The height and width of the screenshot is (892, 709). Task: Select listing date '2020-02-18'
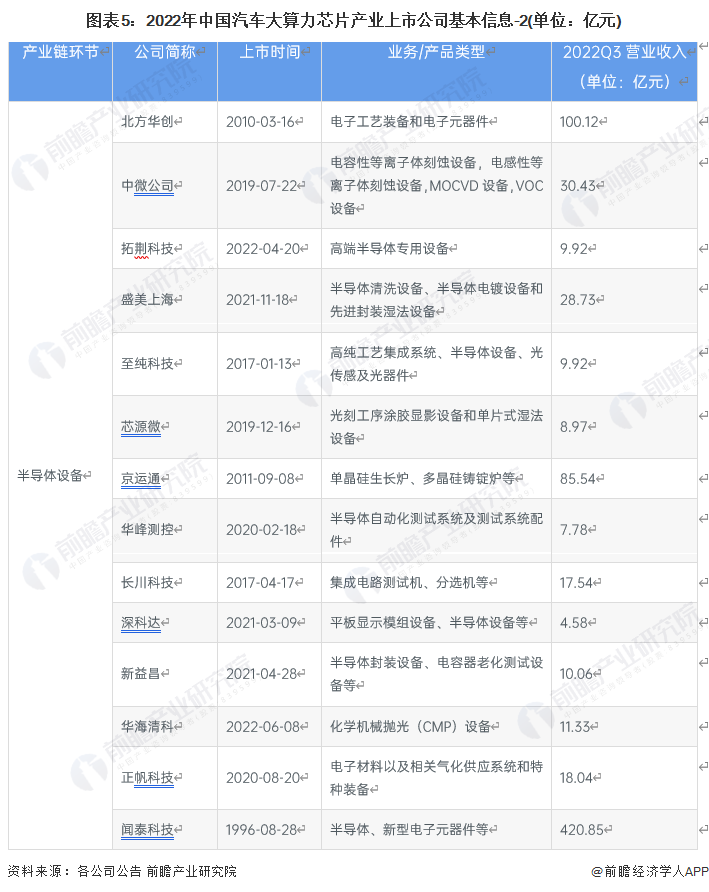[x=262, y=530]
